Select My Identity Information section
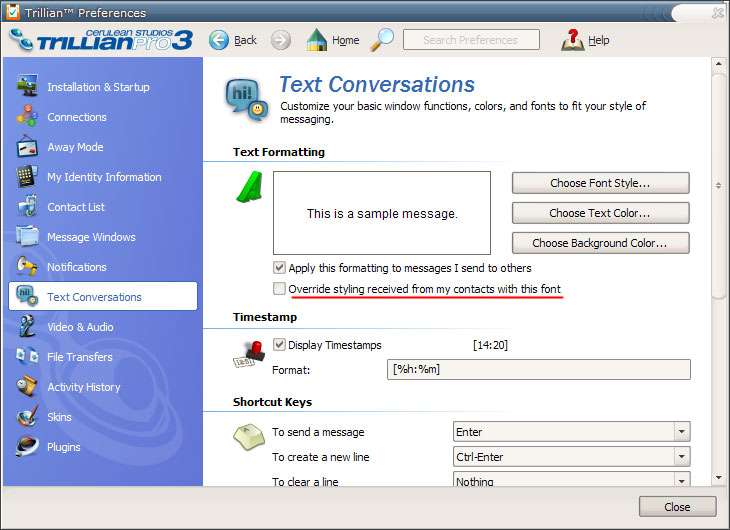The height and width of the screenshot is (530, 730). (x=104, y=177)
